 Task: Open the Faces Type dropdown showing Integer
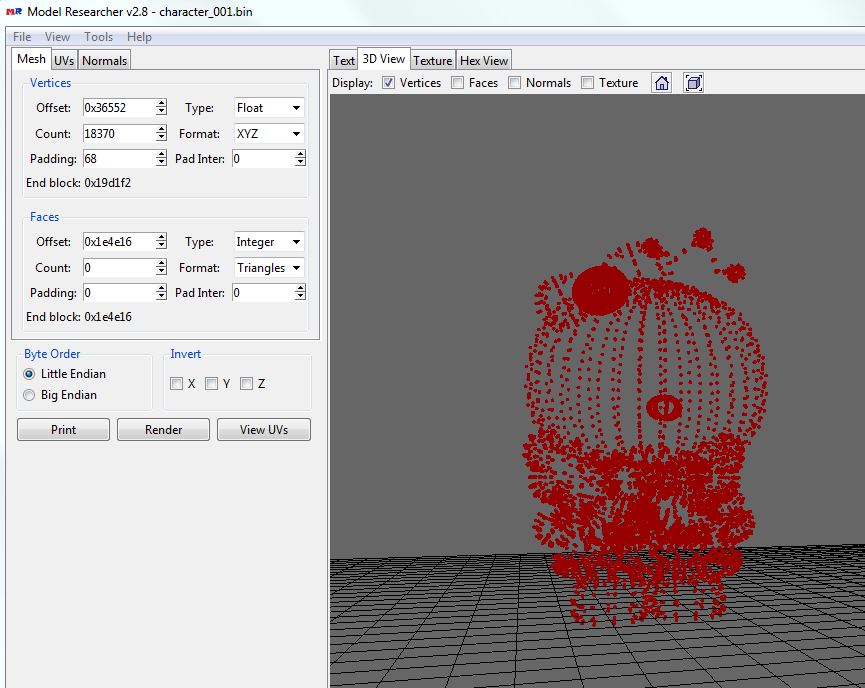[269, 242]
